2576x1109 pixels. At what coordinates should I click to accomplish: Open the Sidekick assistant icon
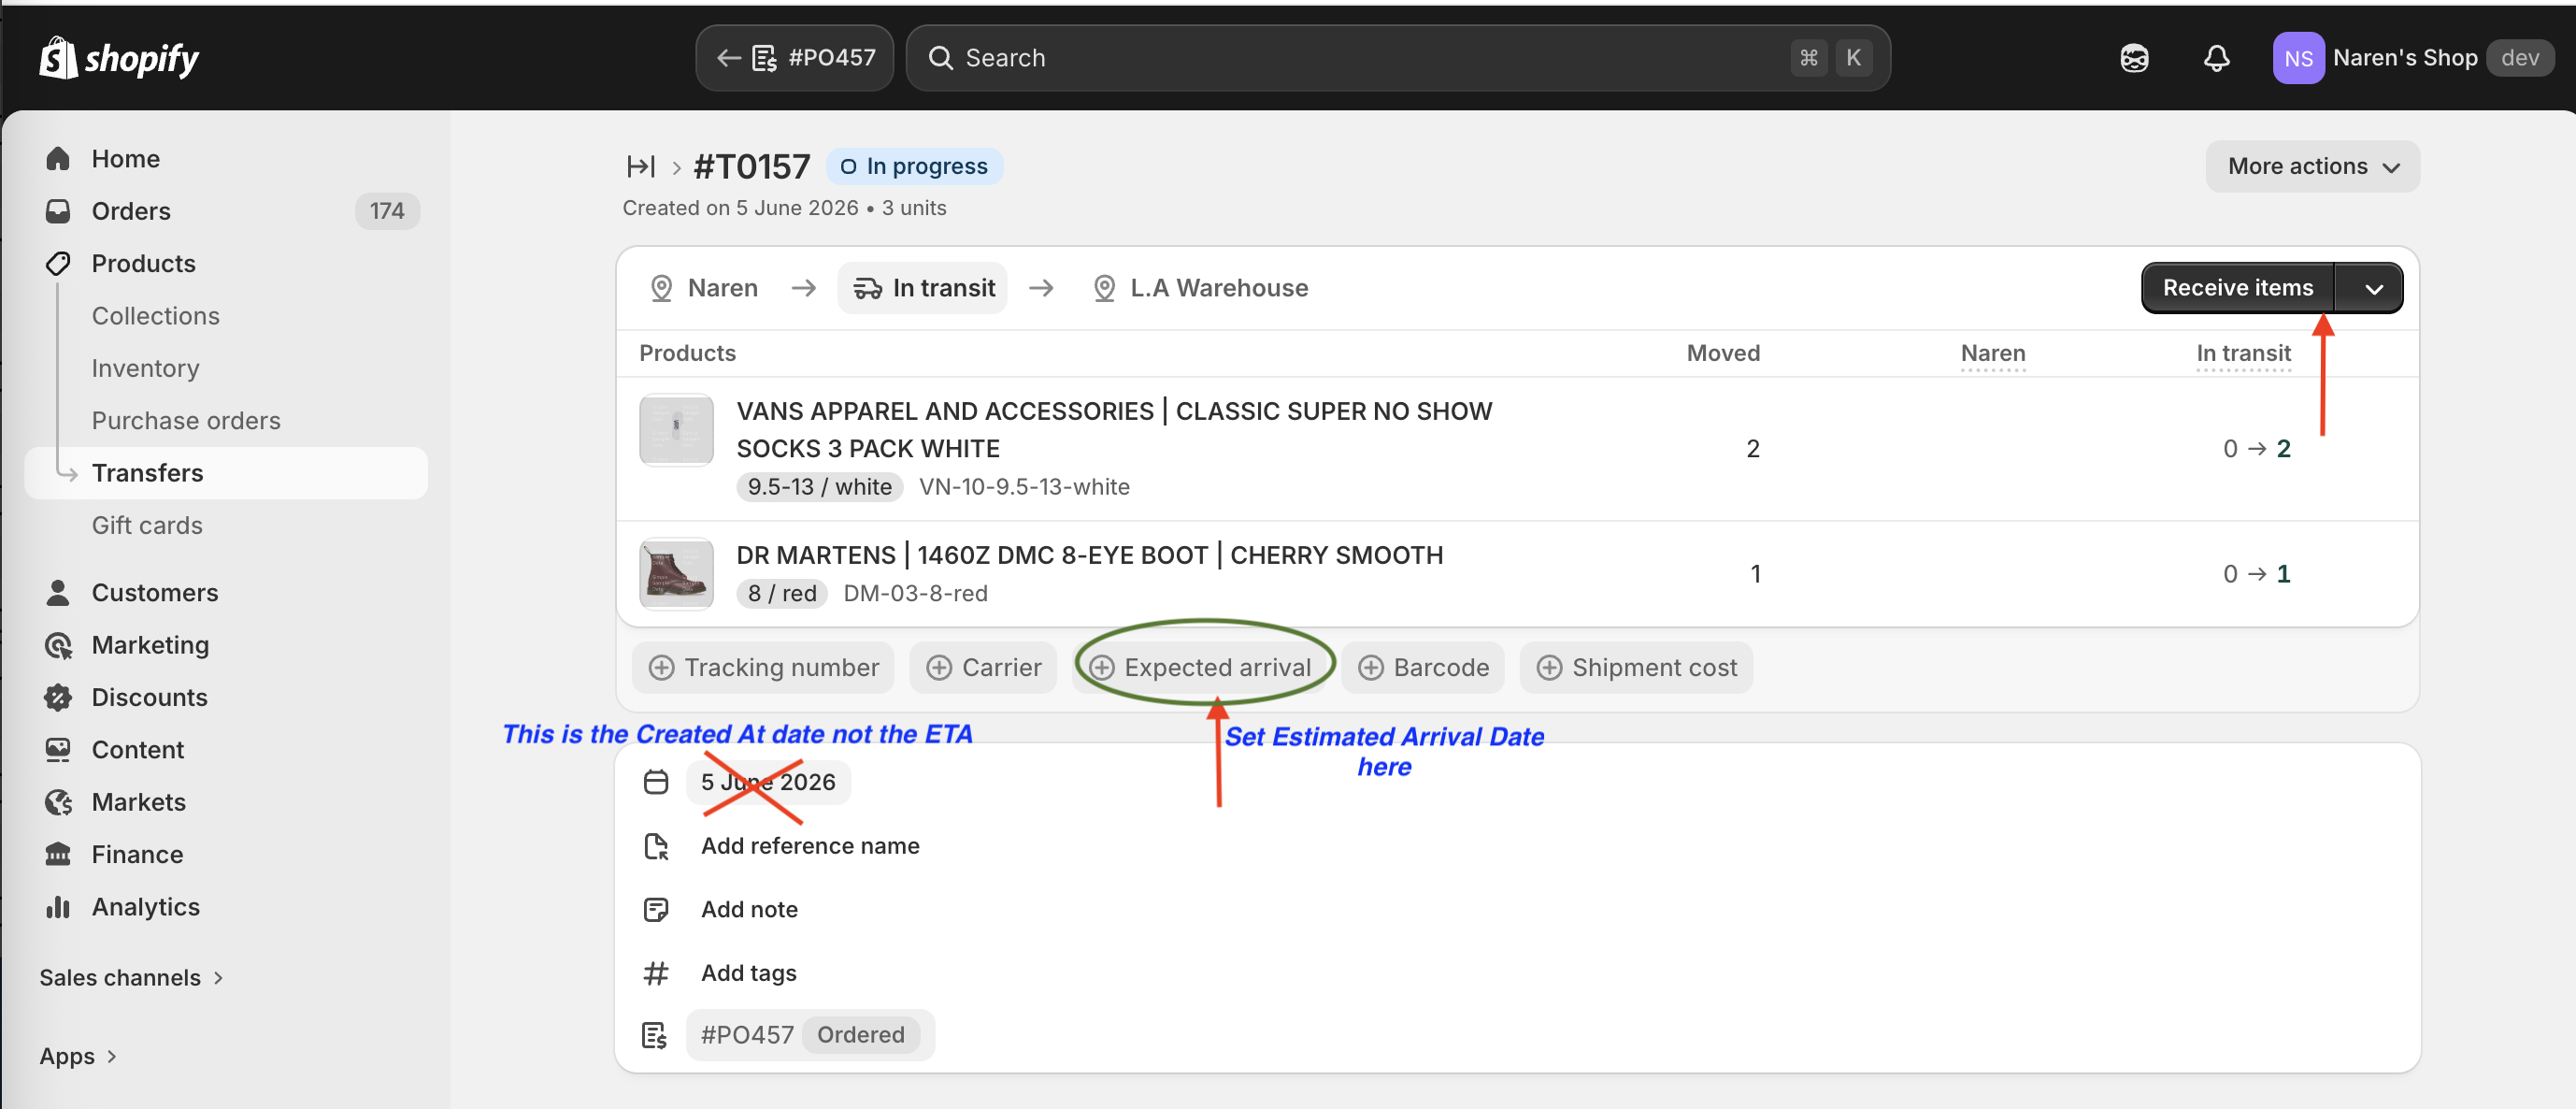[x=2134, y=58]
